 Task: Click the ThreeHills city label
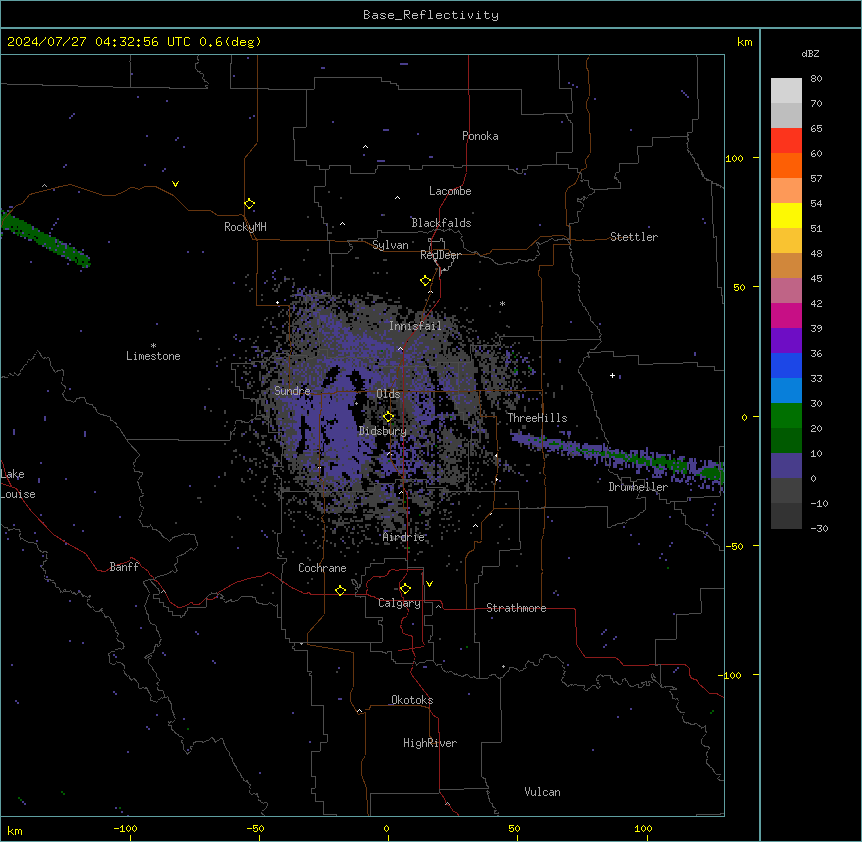click(537, 418)
